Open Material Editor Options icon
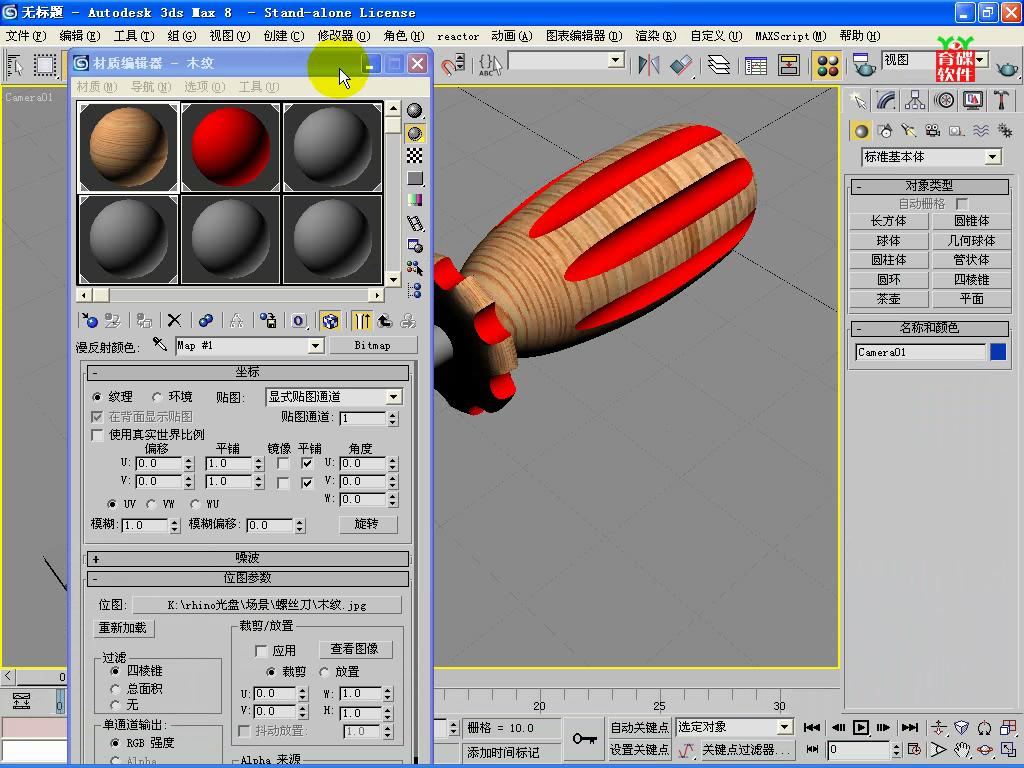Image resolution: width=1024 pixels, height=768 pixels. (414, 246)
